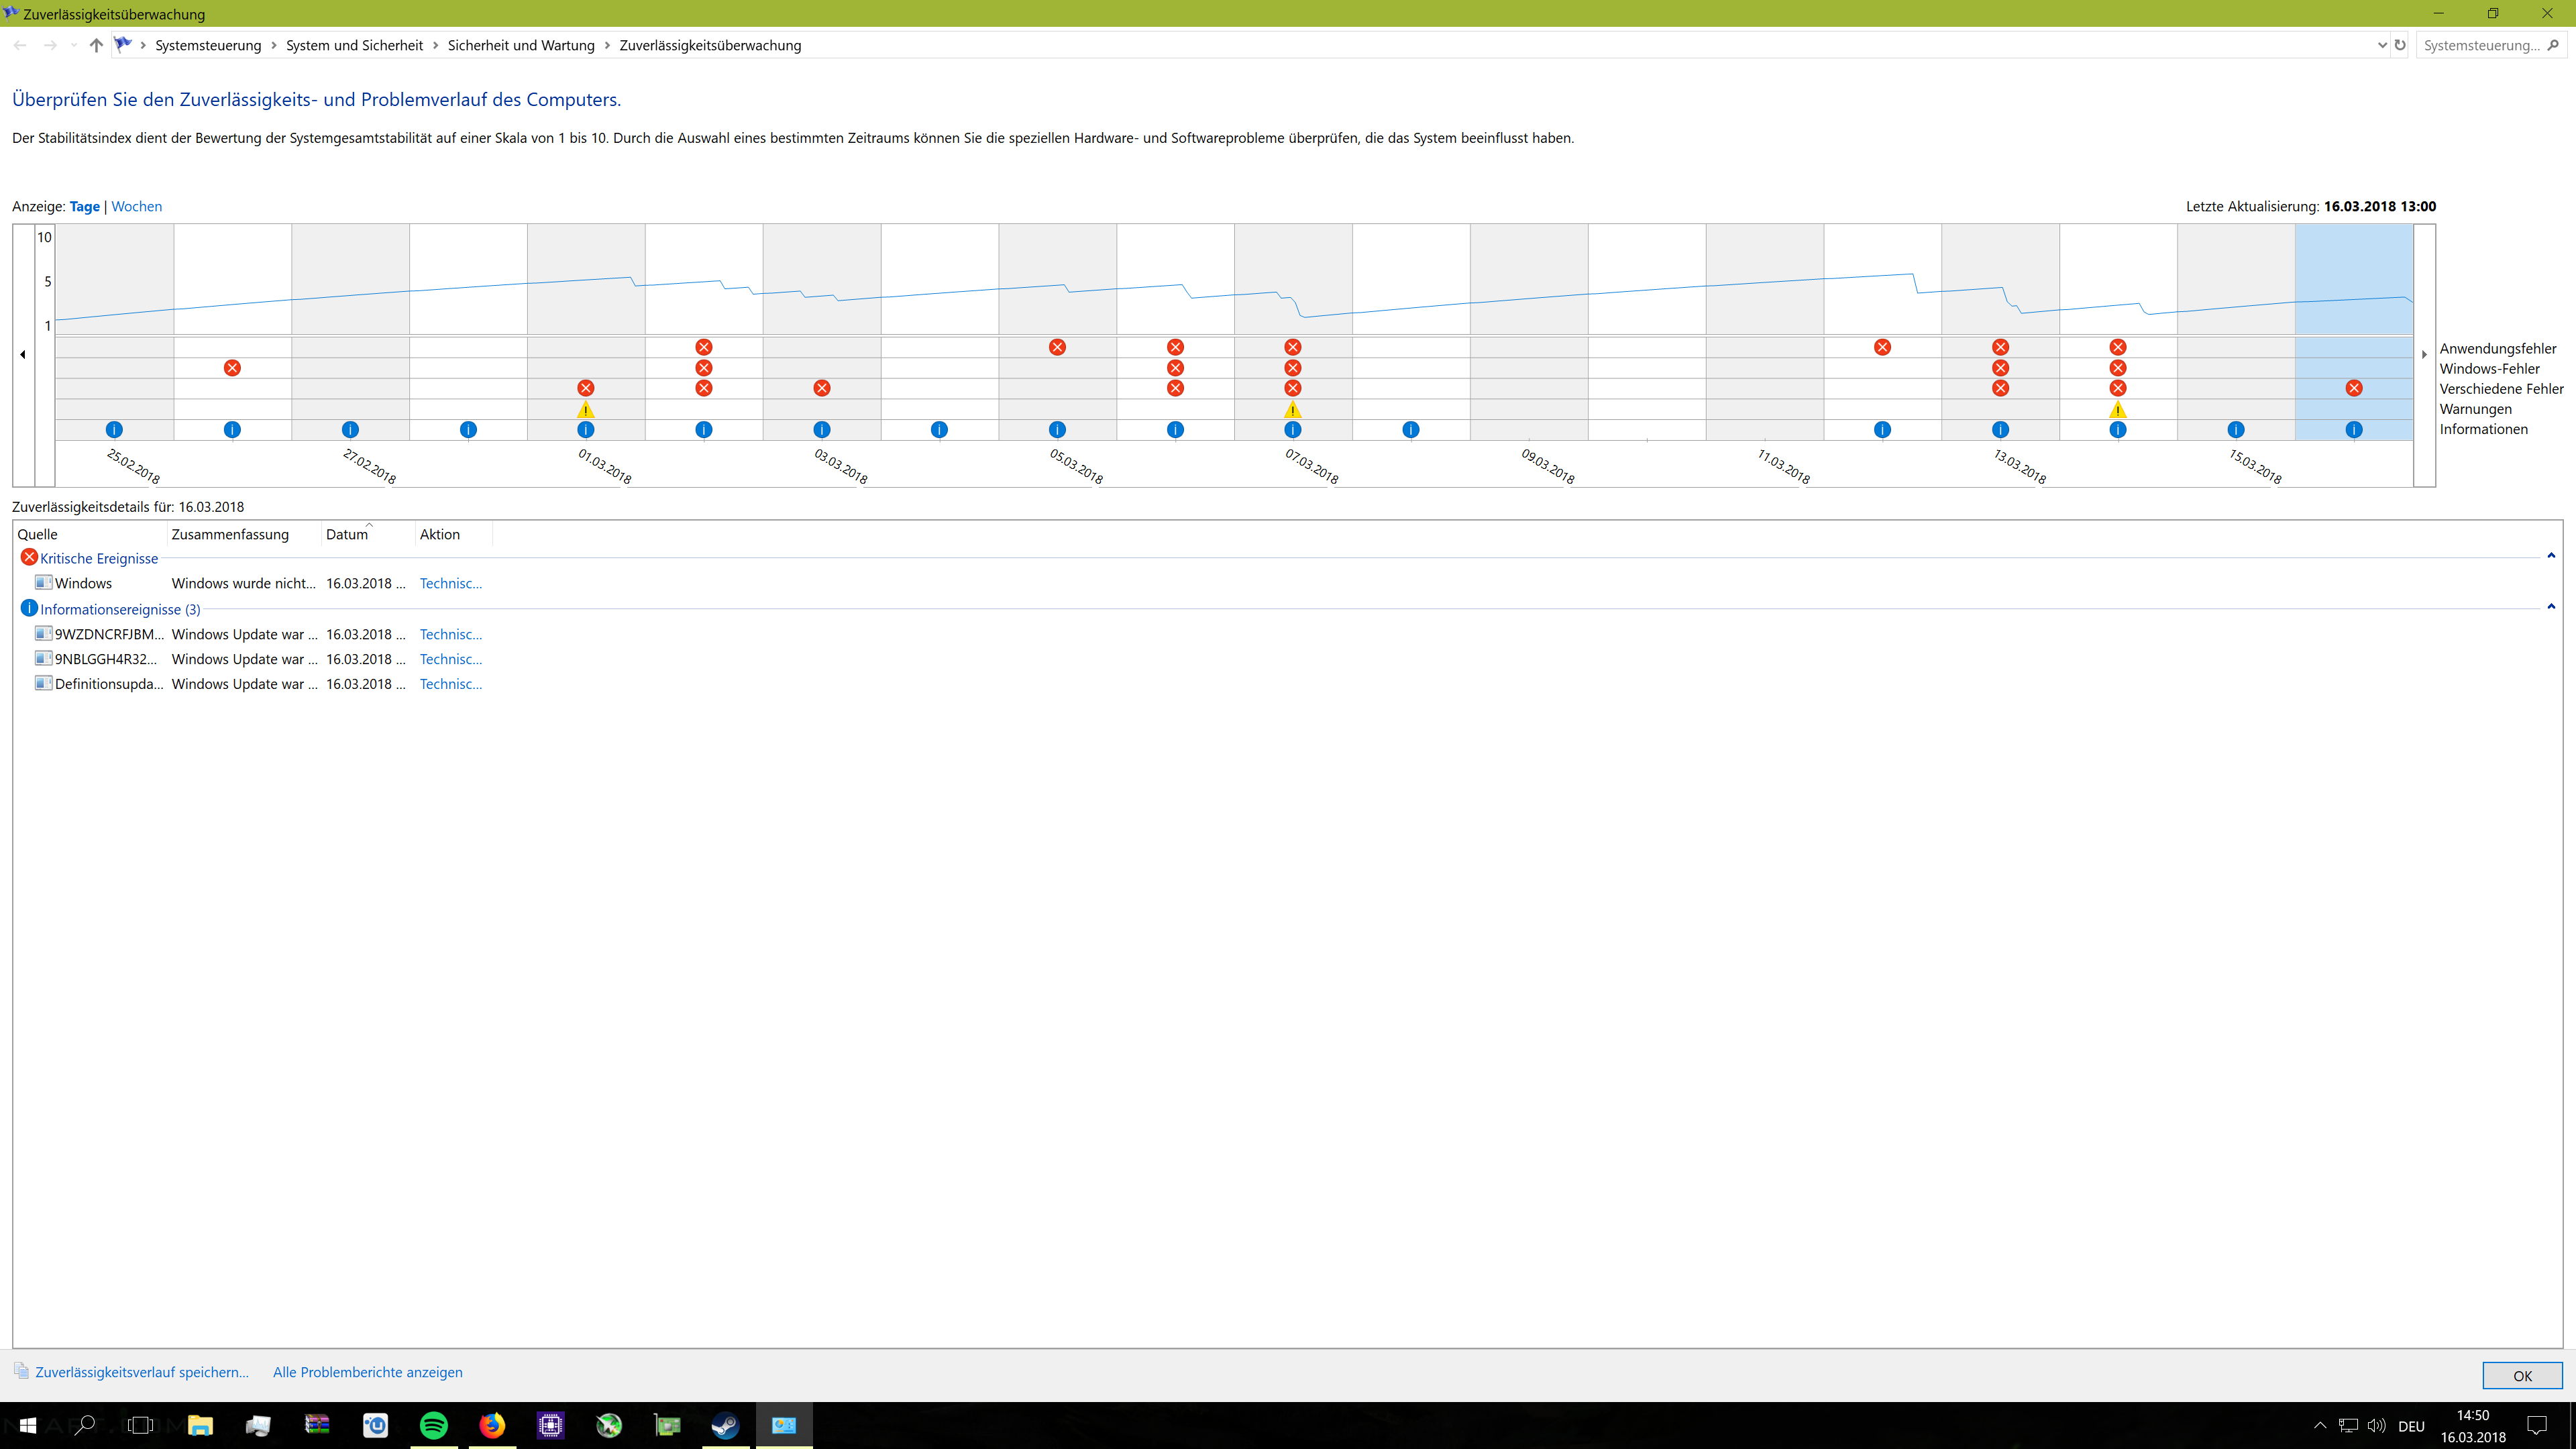Click the OK button
This screenshot has width=2576, height=1449.
pyautogui.click(x=2522, y=1376)
